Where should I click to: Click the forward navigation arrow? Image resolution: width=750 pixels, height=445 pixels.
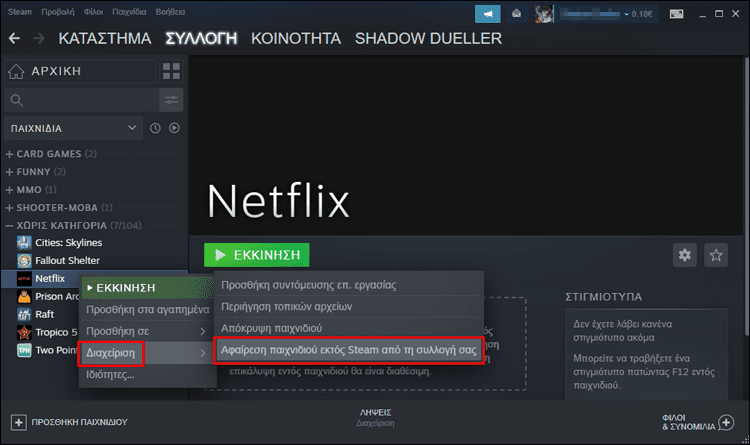pyautogui.click(x=39, y=39)
